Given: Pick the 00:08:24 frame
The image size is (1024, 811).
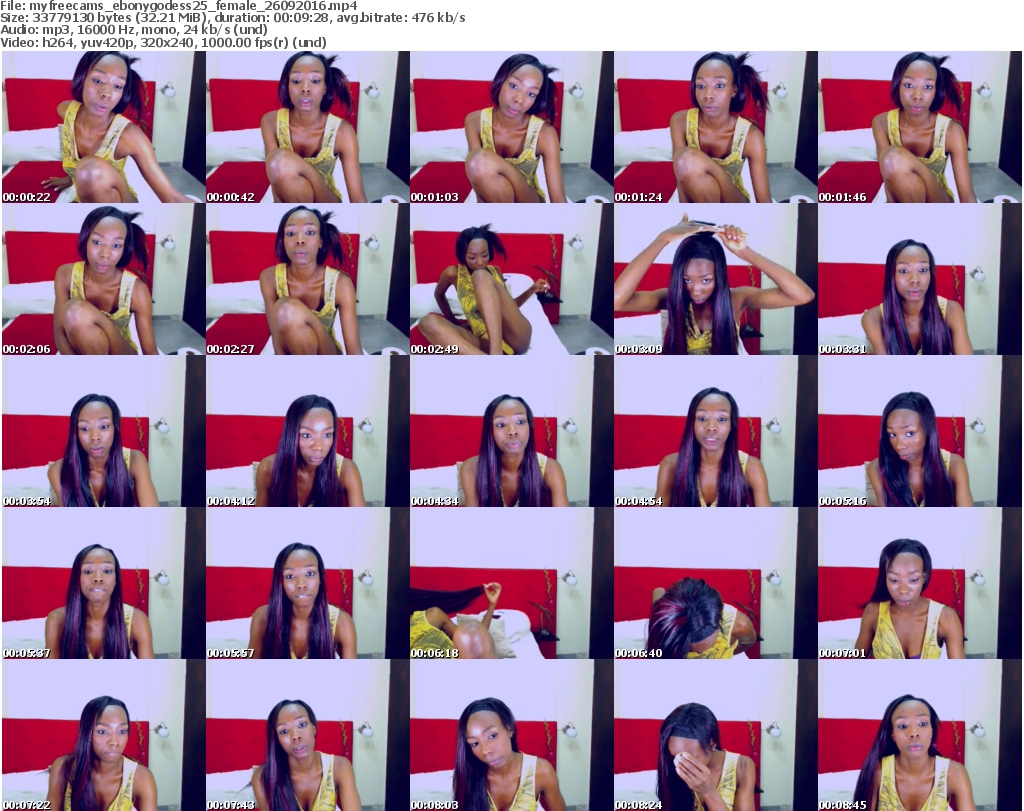Looking at the screenshot, I should [716, 735].
